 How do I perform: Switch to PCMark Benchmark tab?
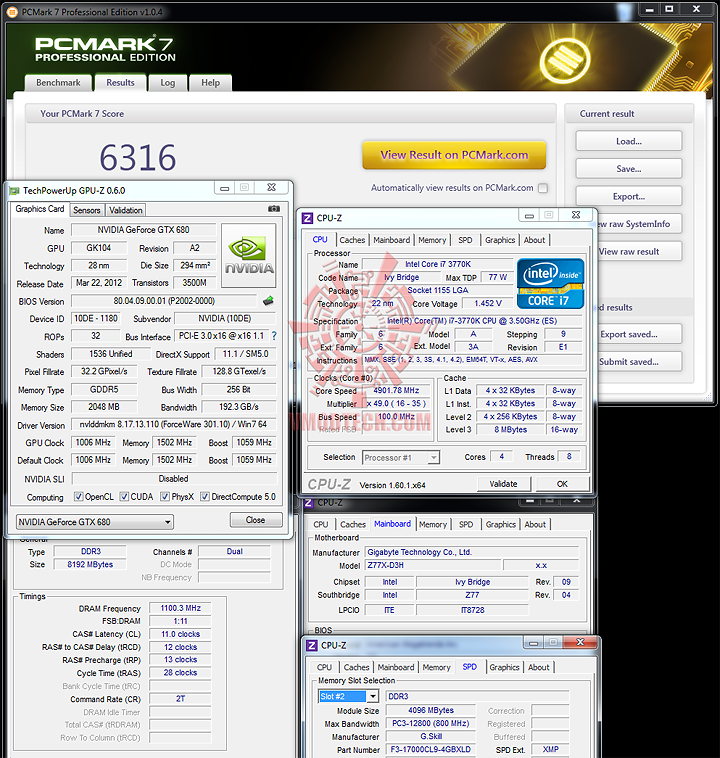point(58,83)
